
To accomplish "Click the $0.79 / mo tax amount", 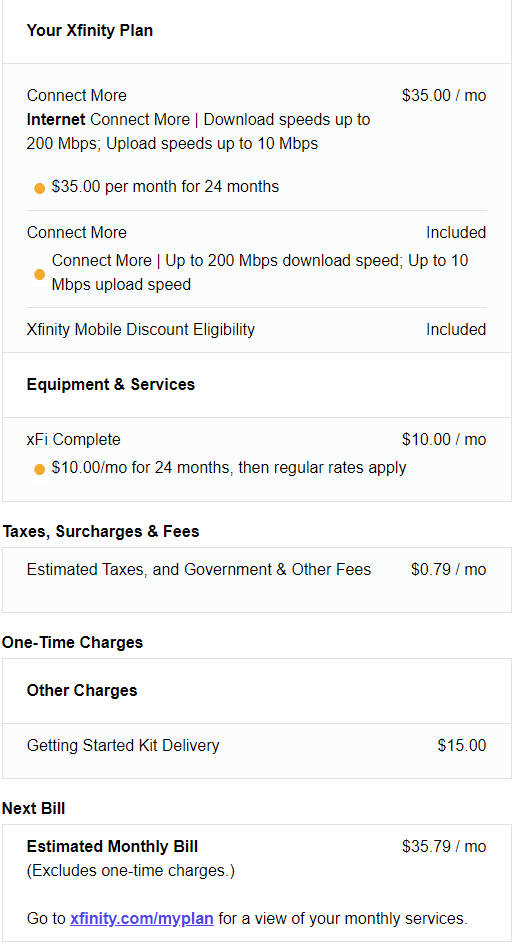I will point(448,570).
